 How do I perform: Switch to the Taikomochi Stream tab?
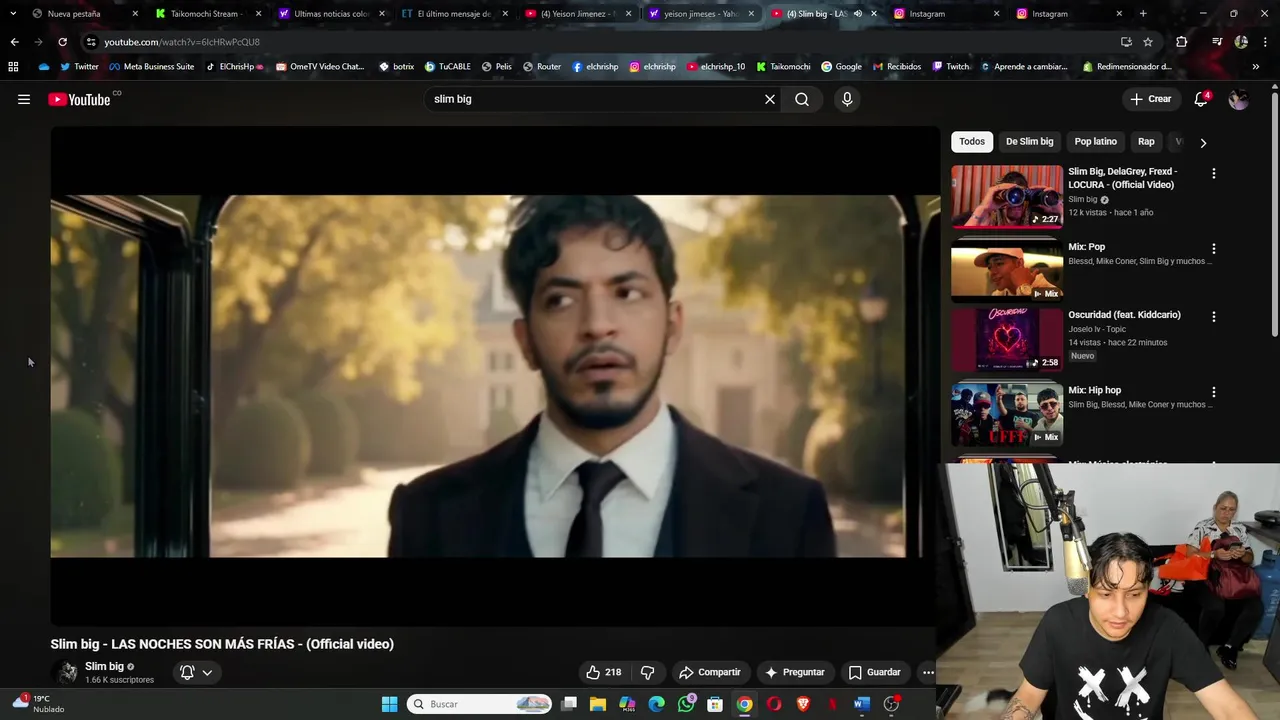pos(208,14)
